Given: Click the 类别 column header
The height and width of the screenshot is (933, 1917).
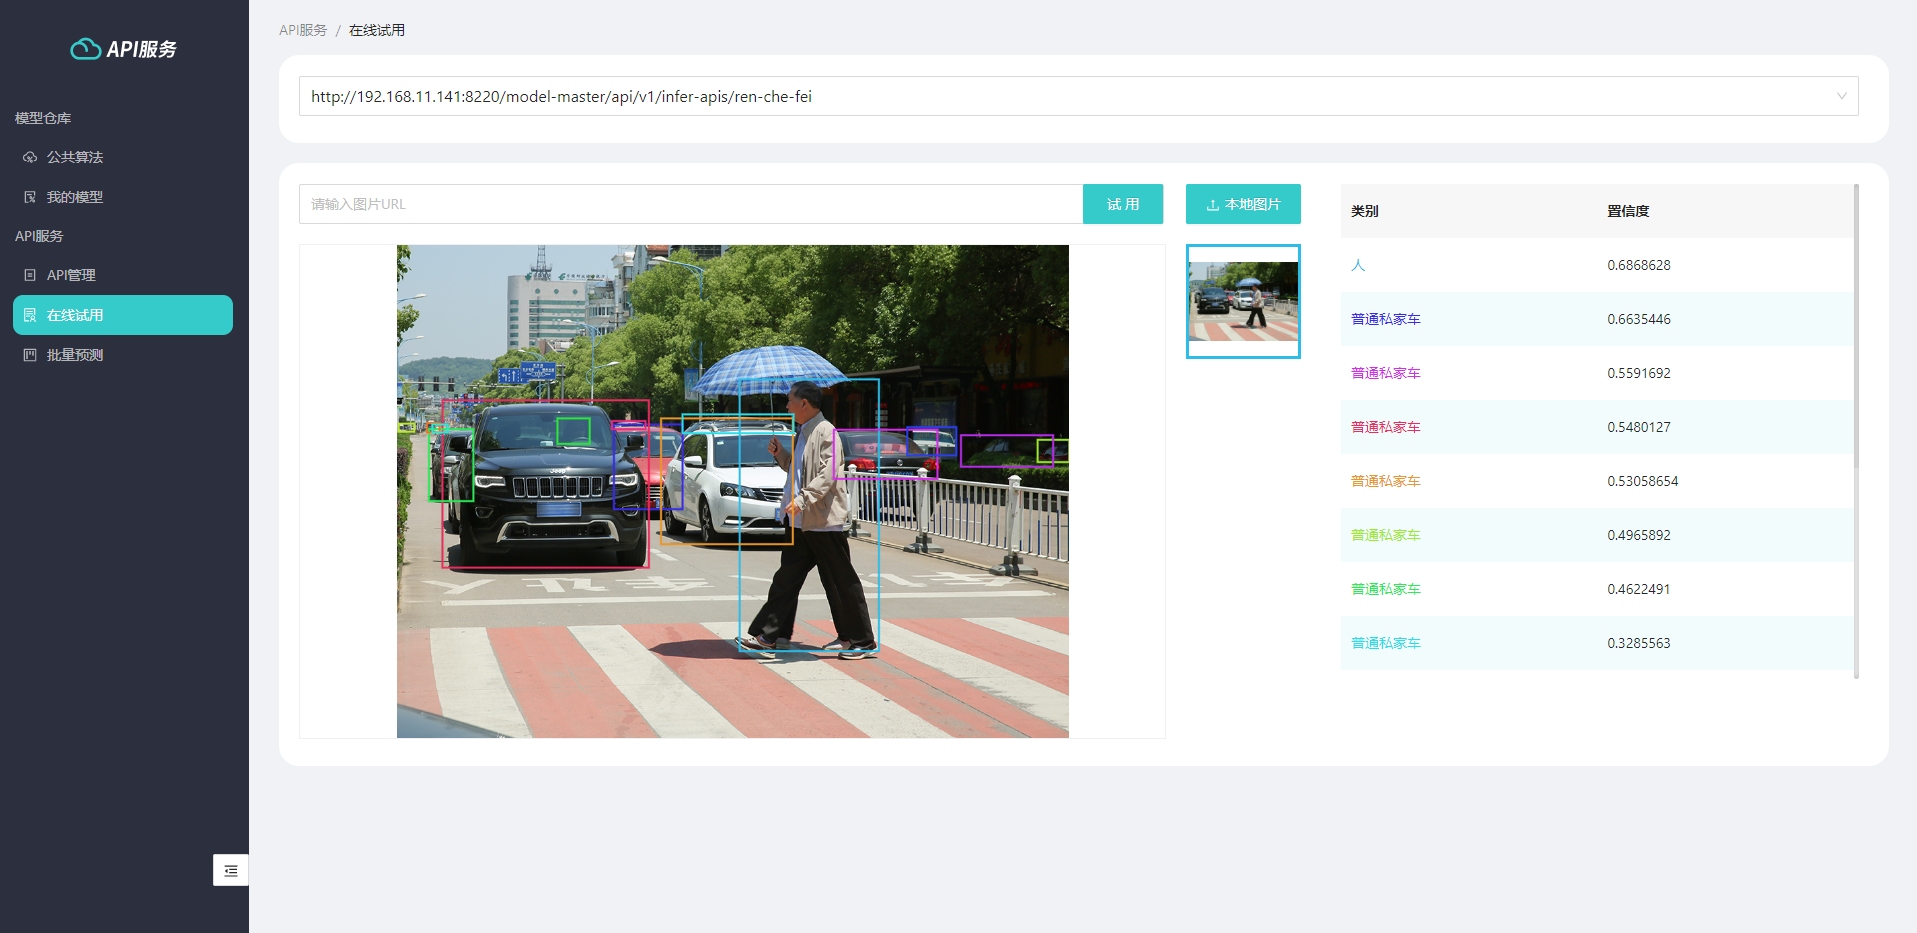Looking at the screenshot, I should pyautogui.click(x=1365, y=211).
